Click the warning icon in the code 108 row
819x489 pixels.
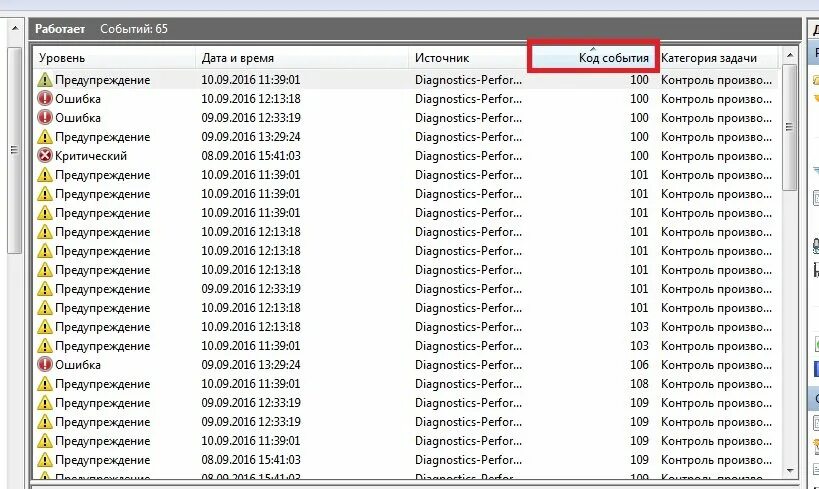[x=45, y=384]
